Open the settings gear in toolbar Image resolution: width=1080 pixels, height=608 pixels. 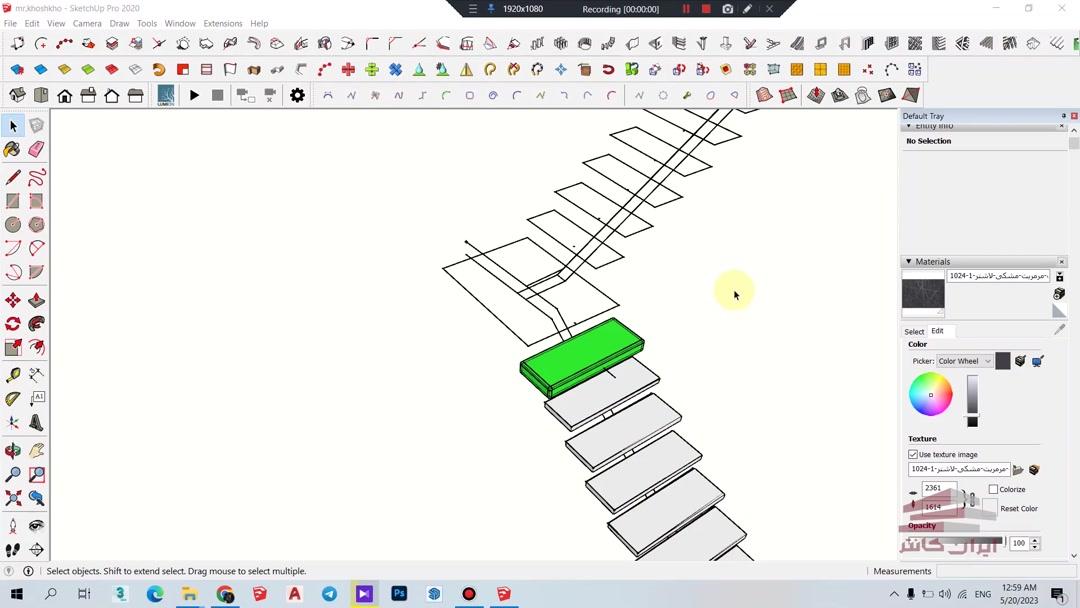(x=297, y=95)
